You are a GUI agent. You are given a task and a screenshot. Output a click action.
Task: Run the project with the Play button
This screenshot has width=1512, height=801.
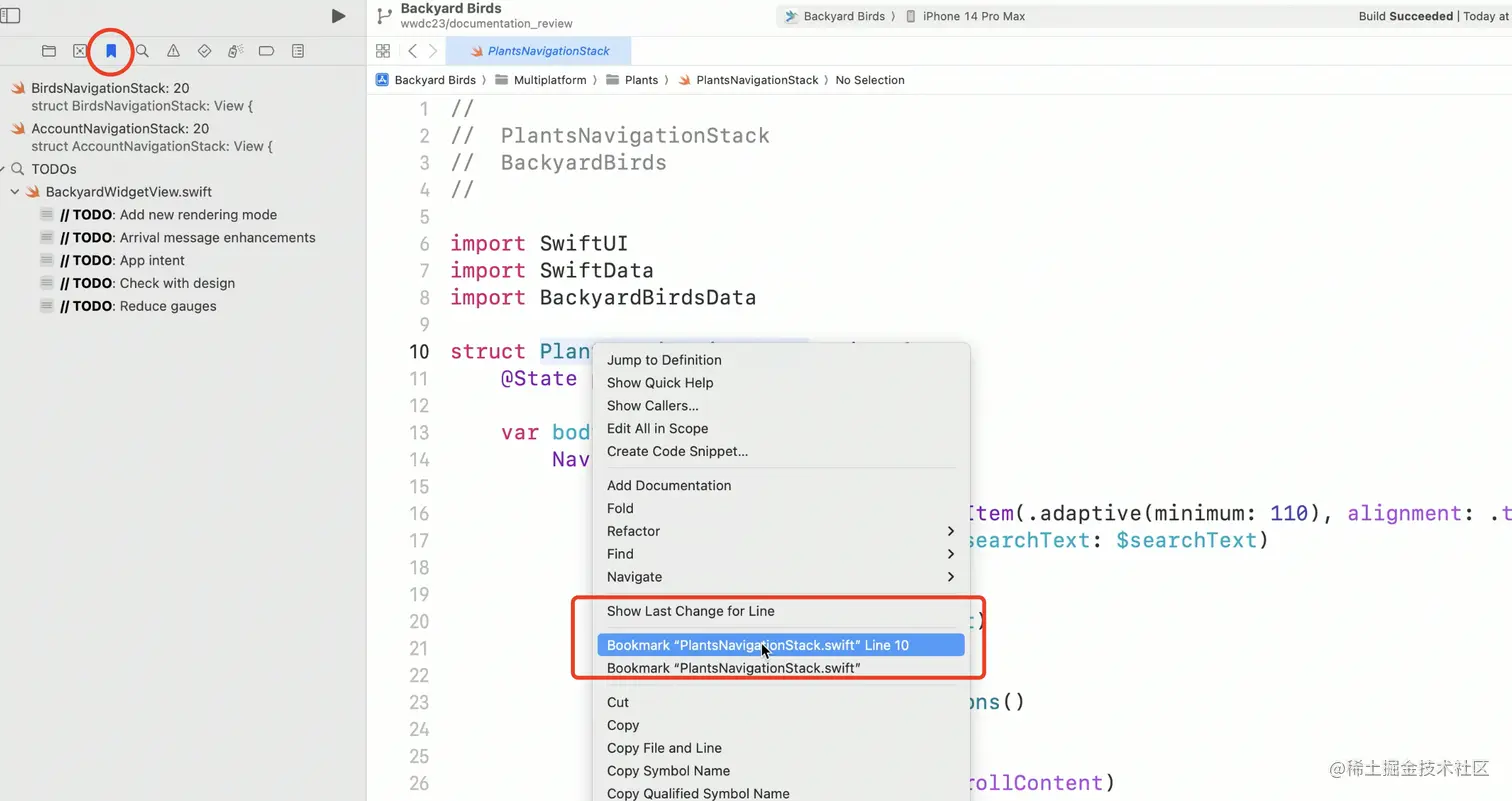(x=339, y=16)
